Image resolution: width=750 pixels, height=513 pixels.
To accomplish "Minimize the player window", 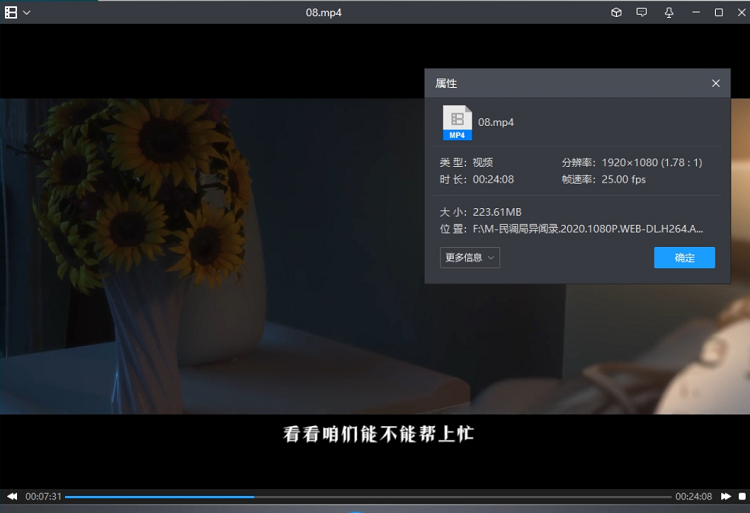I will click(x=694, y=12).
